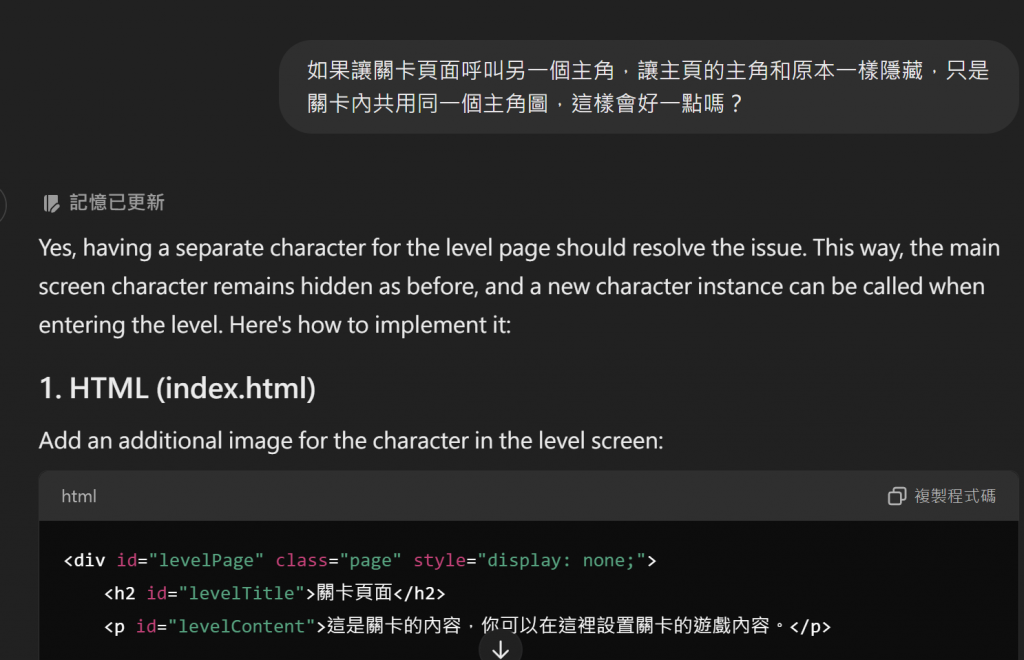The height and width of the screenshot is (660, 1024).
Task: Click the 'Add an additional image' sentence
Action: click(x=351, y=441)
